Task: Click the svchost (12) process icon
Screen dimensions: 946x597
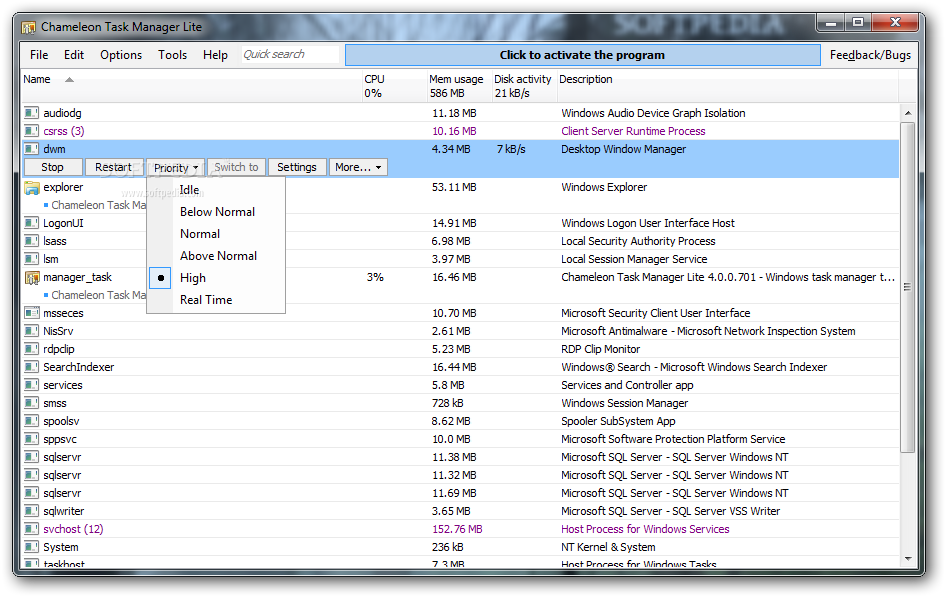Action: point(31,529)
